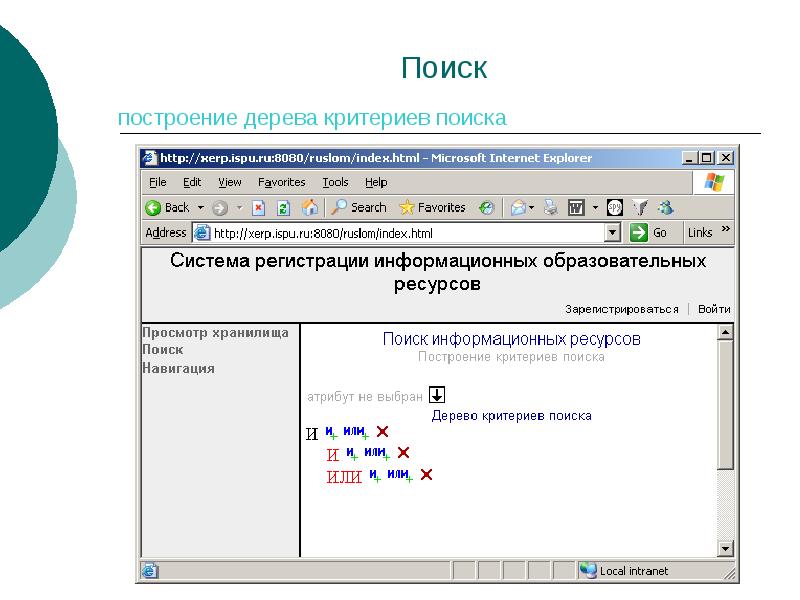This screenshot has width=800, height=600.
Task: Click the Refresh page icon
Action: click(283, 208)
